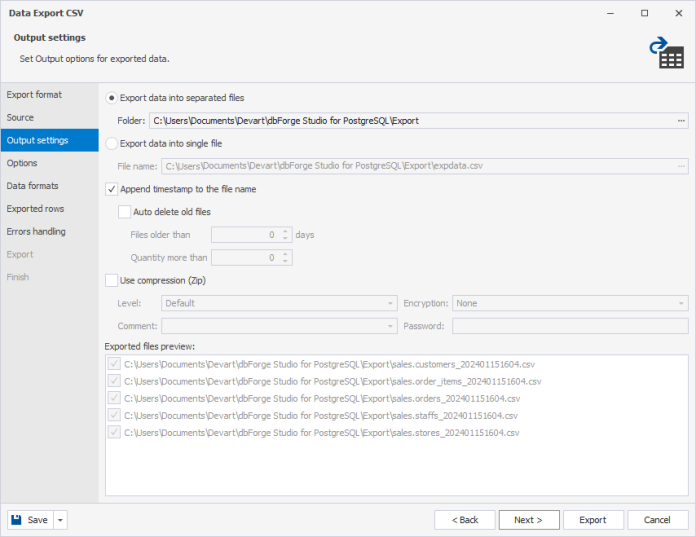Decrease the Quantity more than value
The width and height of the screenshot is (696, 537).
tap(285, 261)
